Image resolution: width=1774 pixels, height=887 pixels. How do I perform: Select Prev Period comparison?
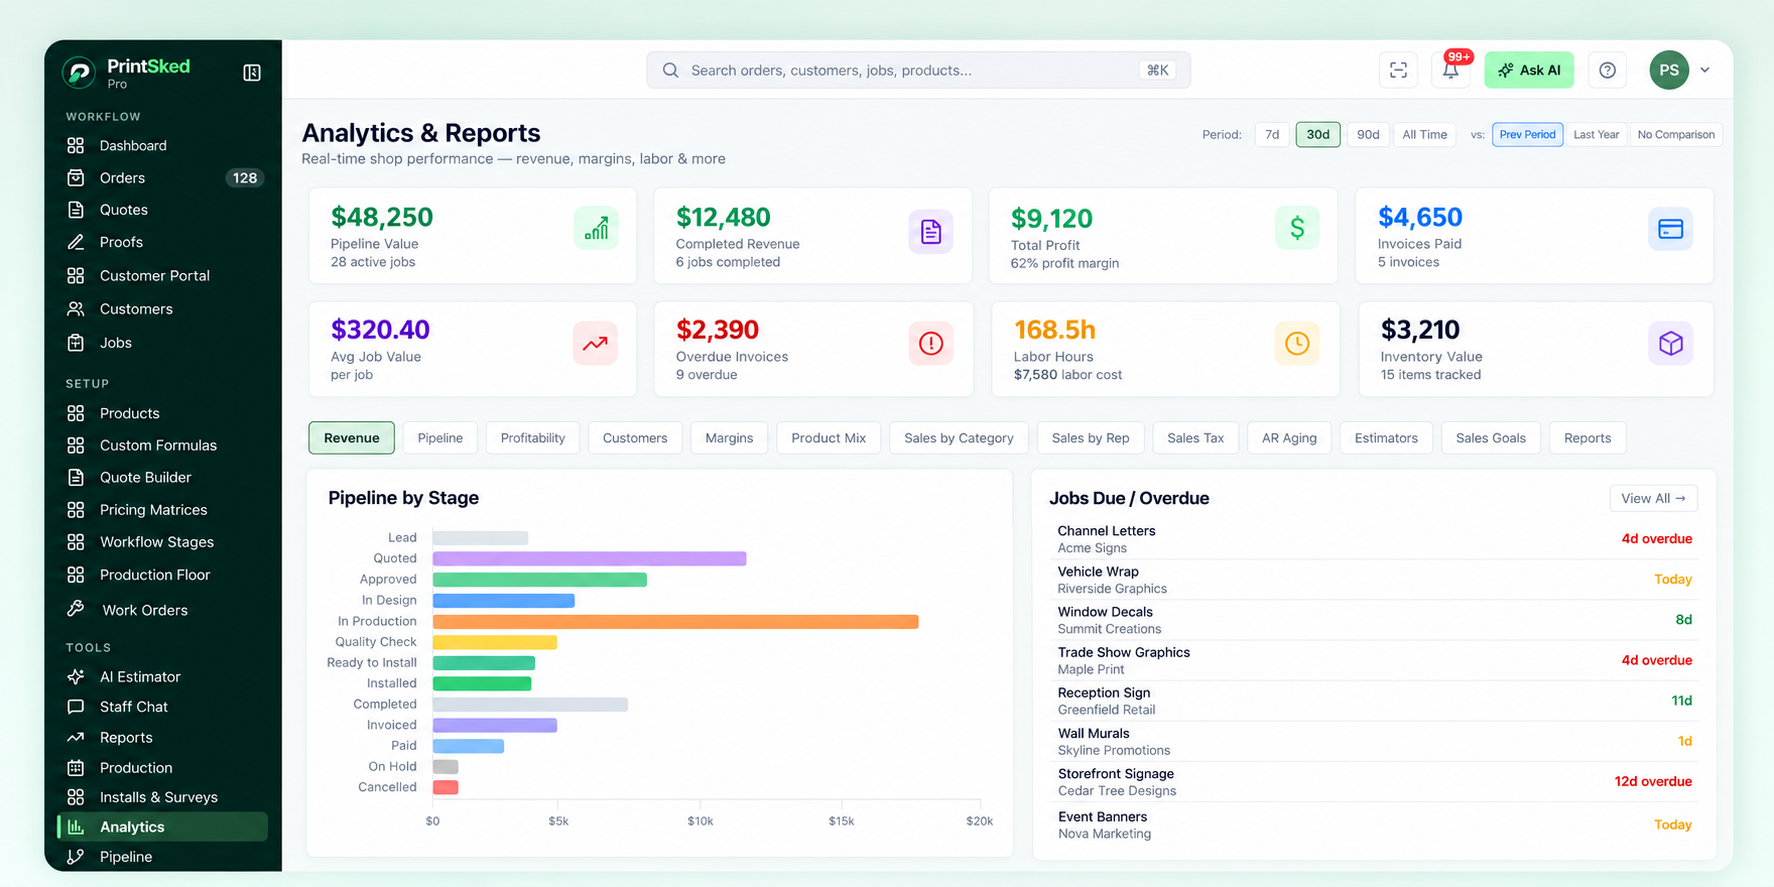pyautogui.click(x=1527, y=134)
